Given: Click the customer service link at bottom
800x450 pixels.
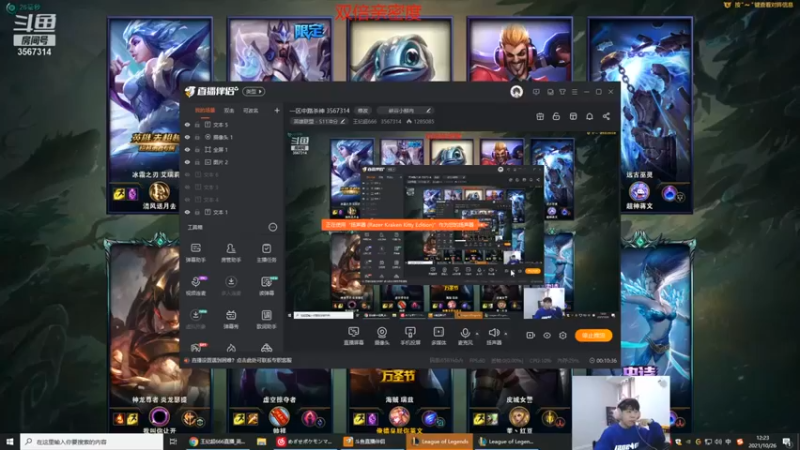Looking at the screenshot, I should pyautogui.click(x=241, y=360).
